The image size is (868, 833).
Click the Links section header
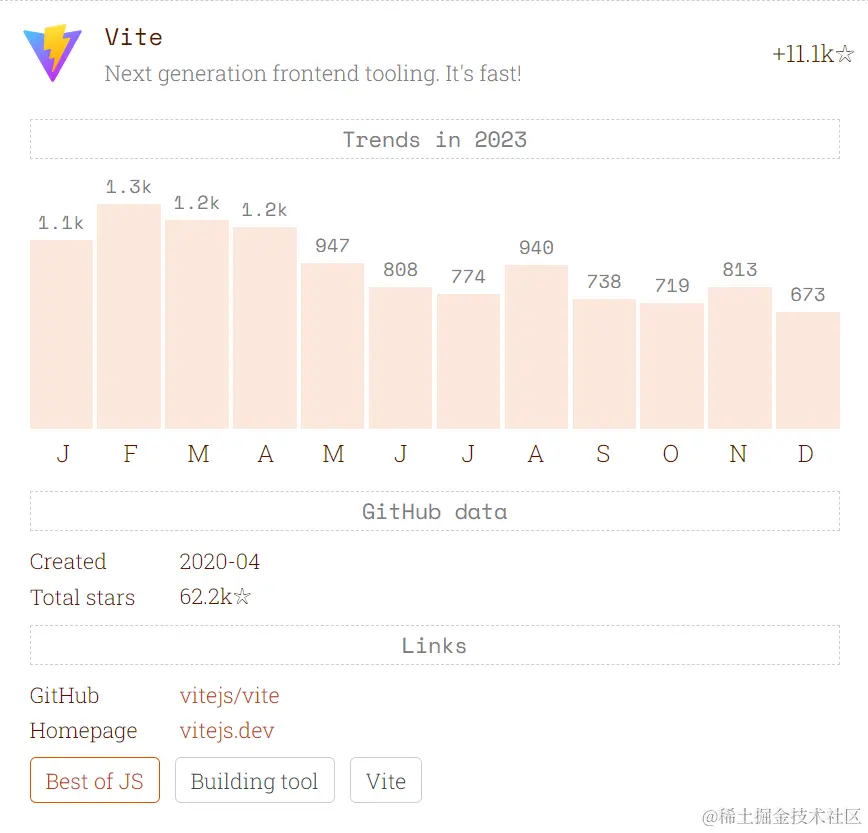pyautogui.click(x=435, y=645)
